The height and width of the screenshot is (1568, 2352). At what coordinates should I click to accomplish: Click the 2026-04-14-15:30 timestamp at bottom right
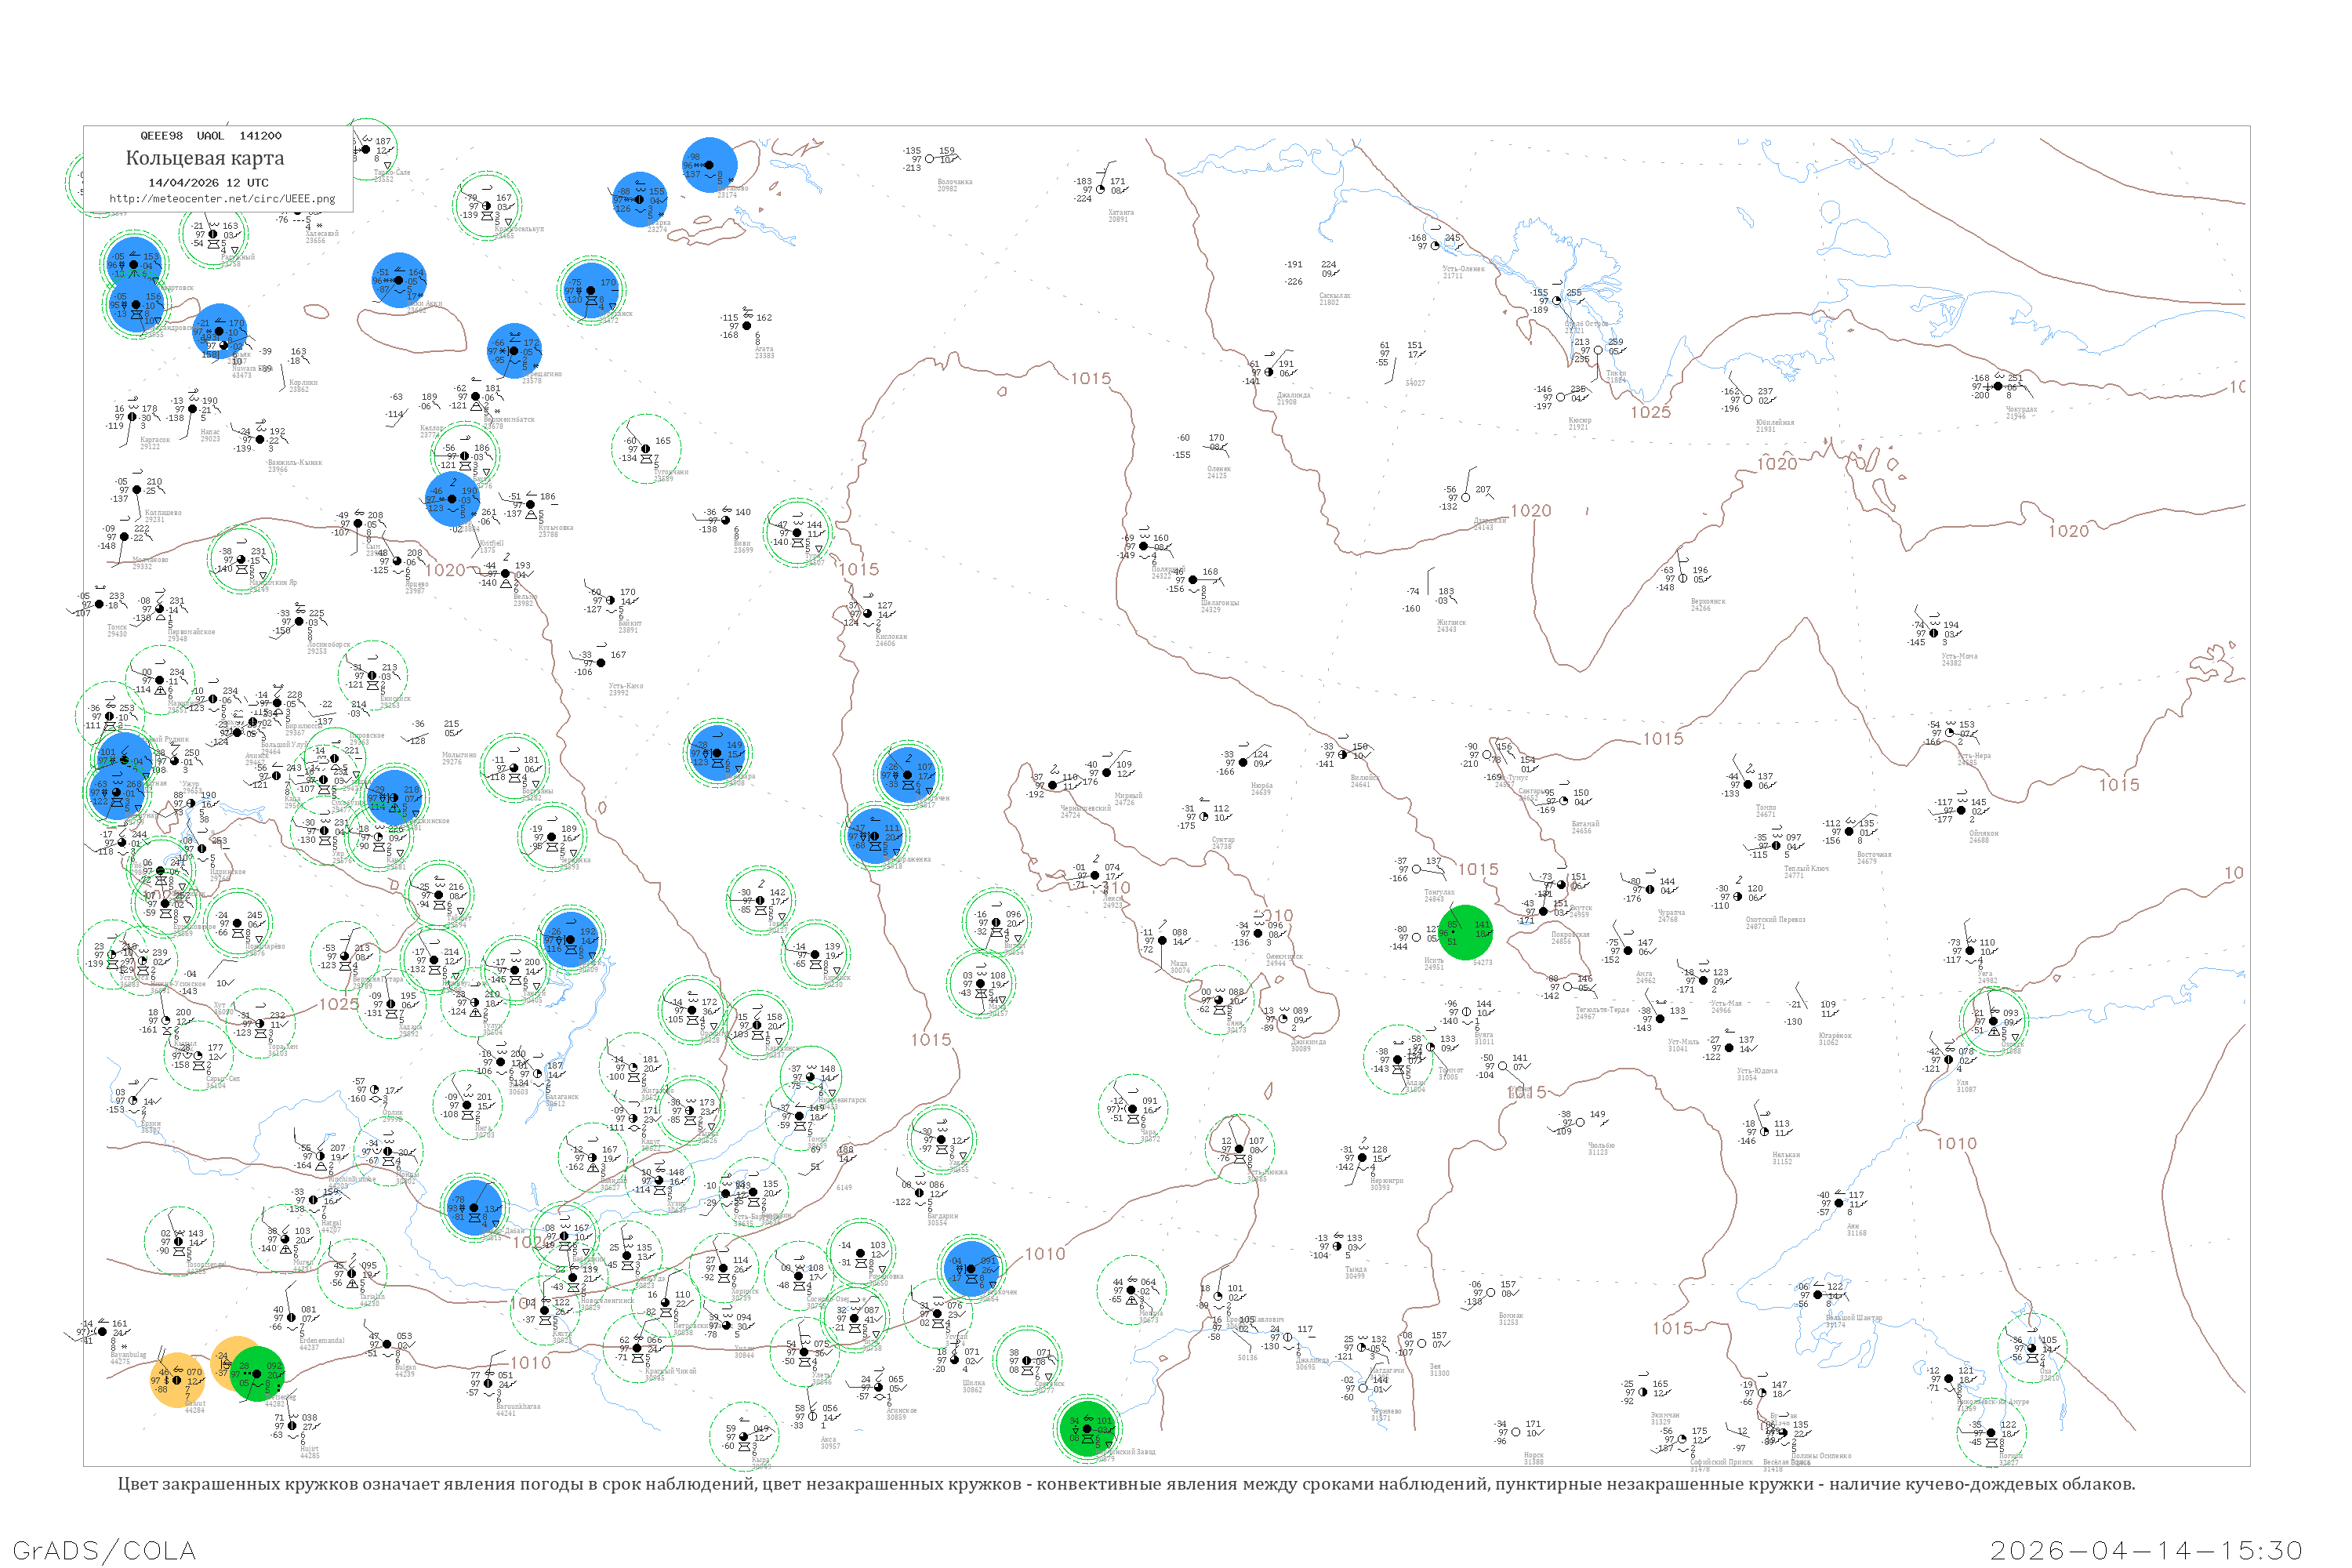pos(2146,1550)
